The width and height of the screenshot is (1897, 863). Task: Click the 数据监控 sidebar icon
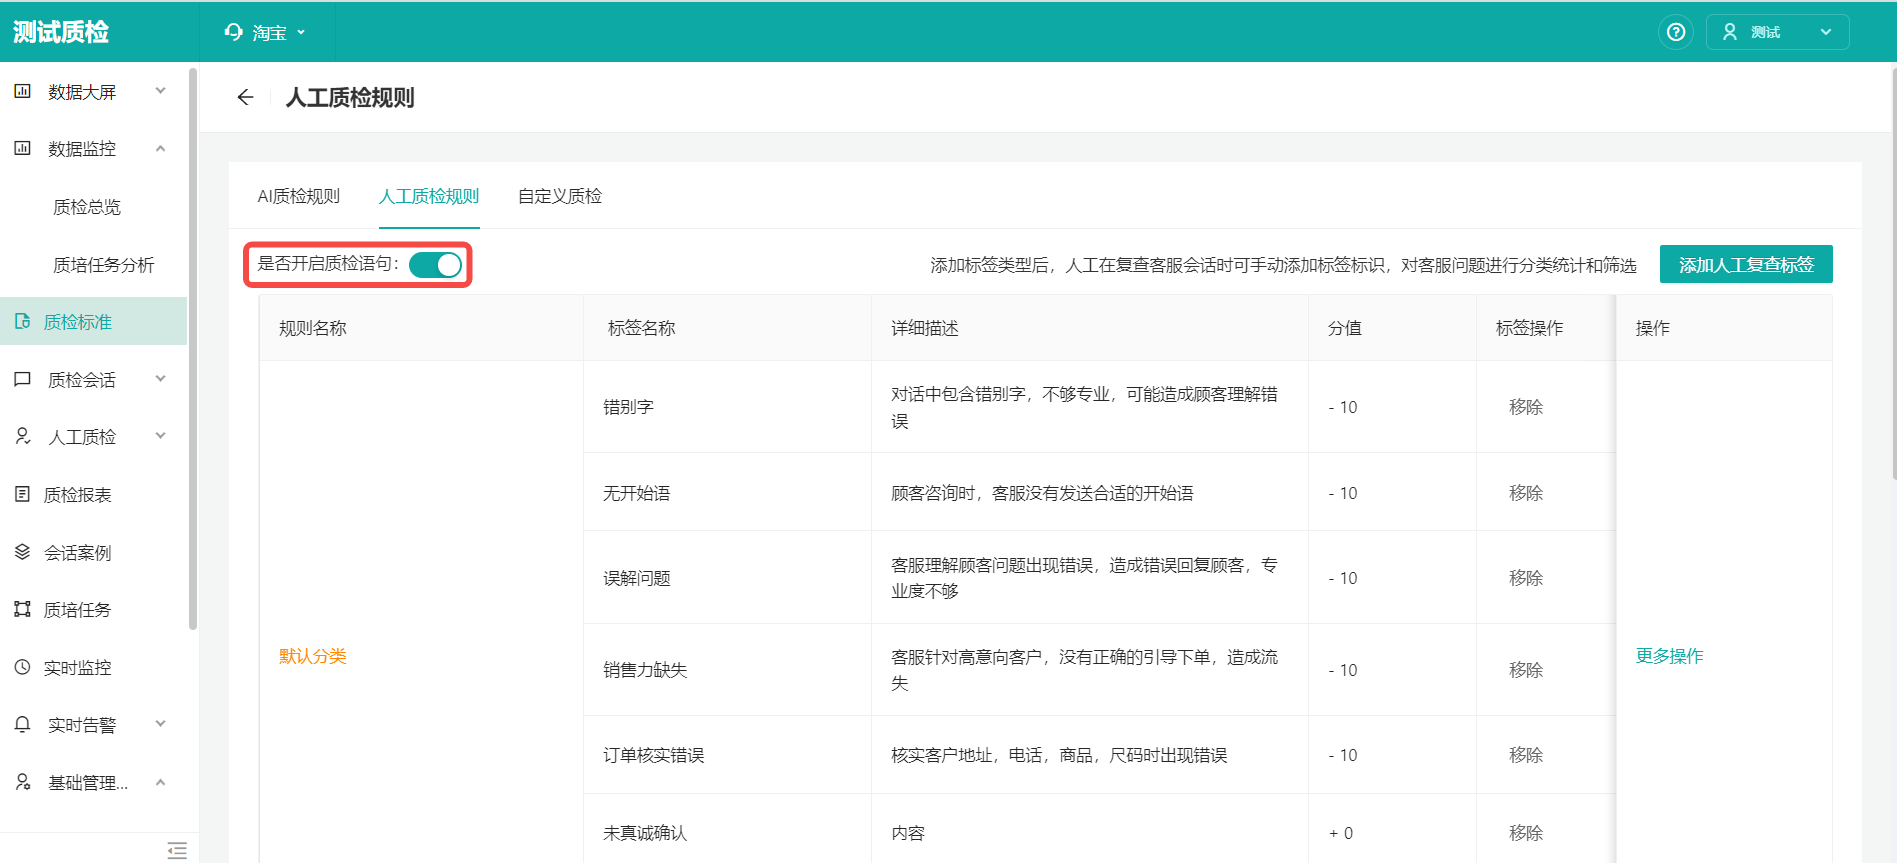[x=22, y=149]
